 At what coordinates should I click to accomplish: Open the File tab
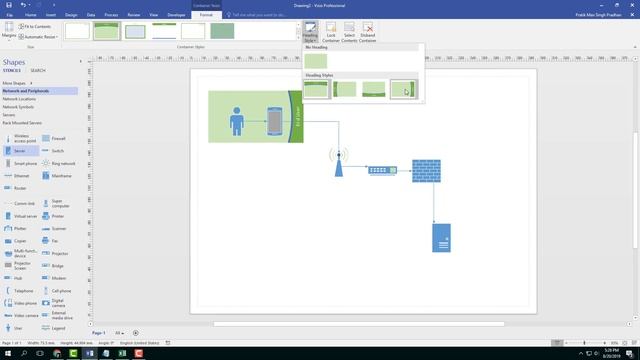[9, 15]
